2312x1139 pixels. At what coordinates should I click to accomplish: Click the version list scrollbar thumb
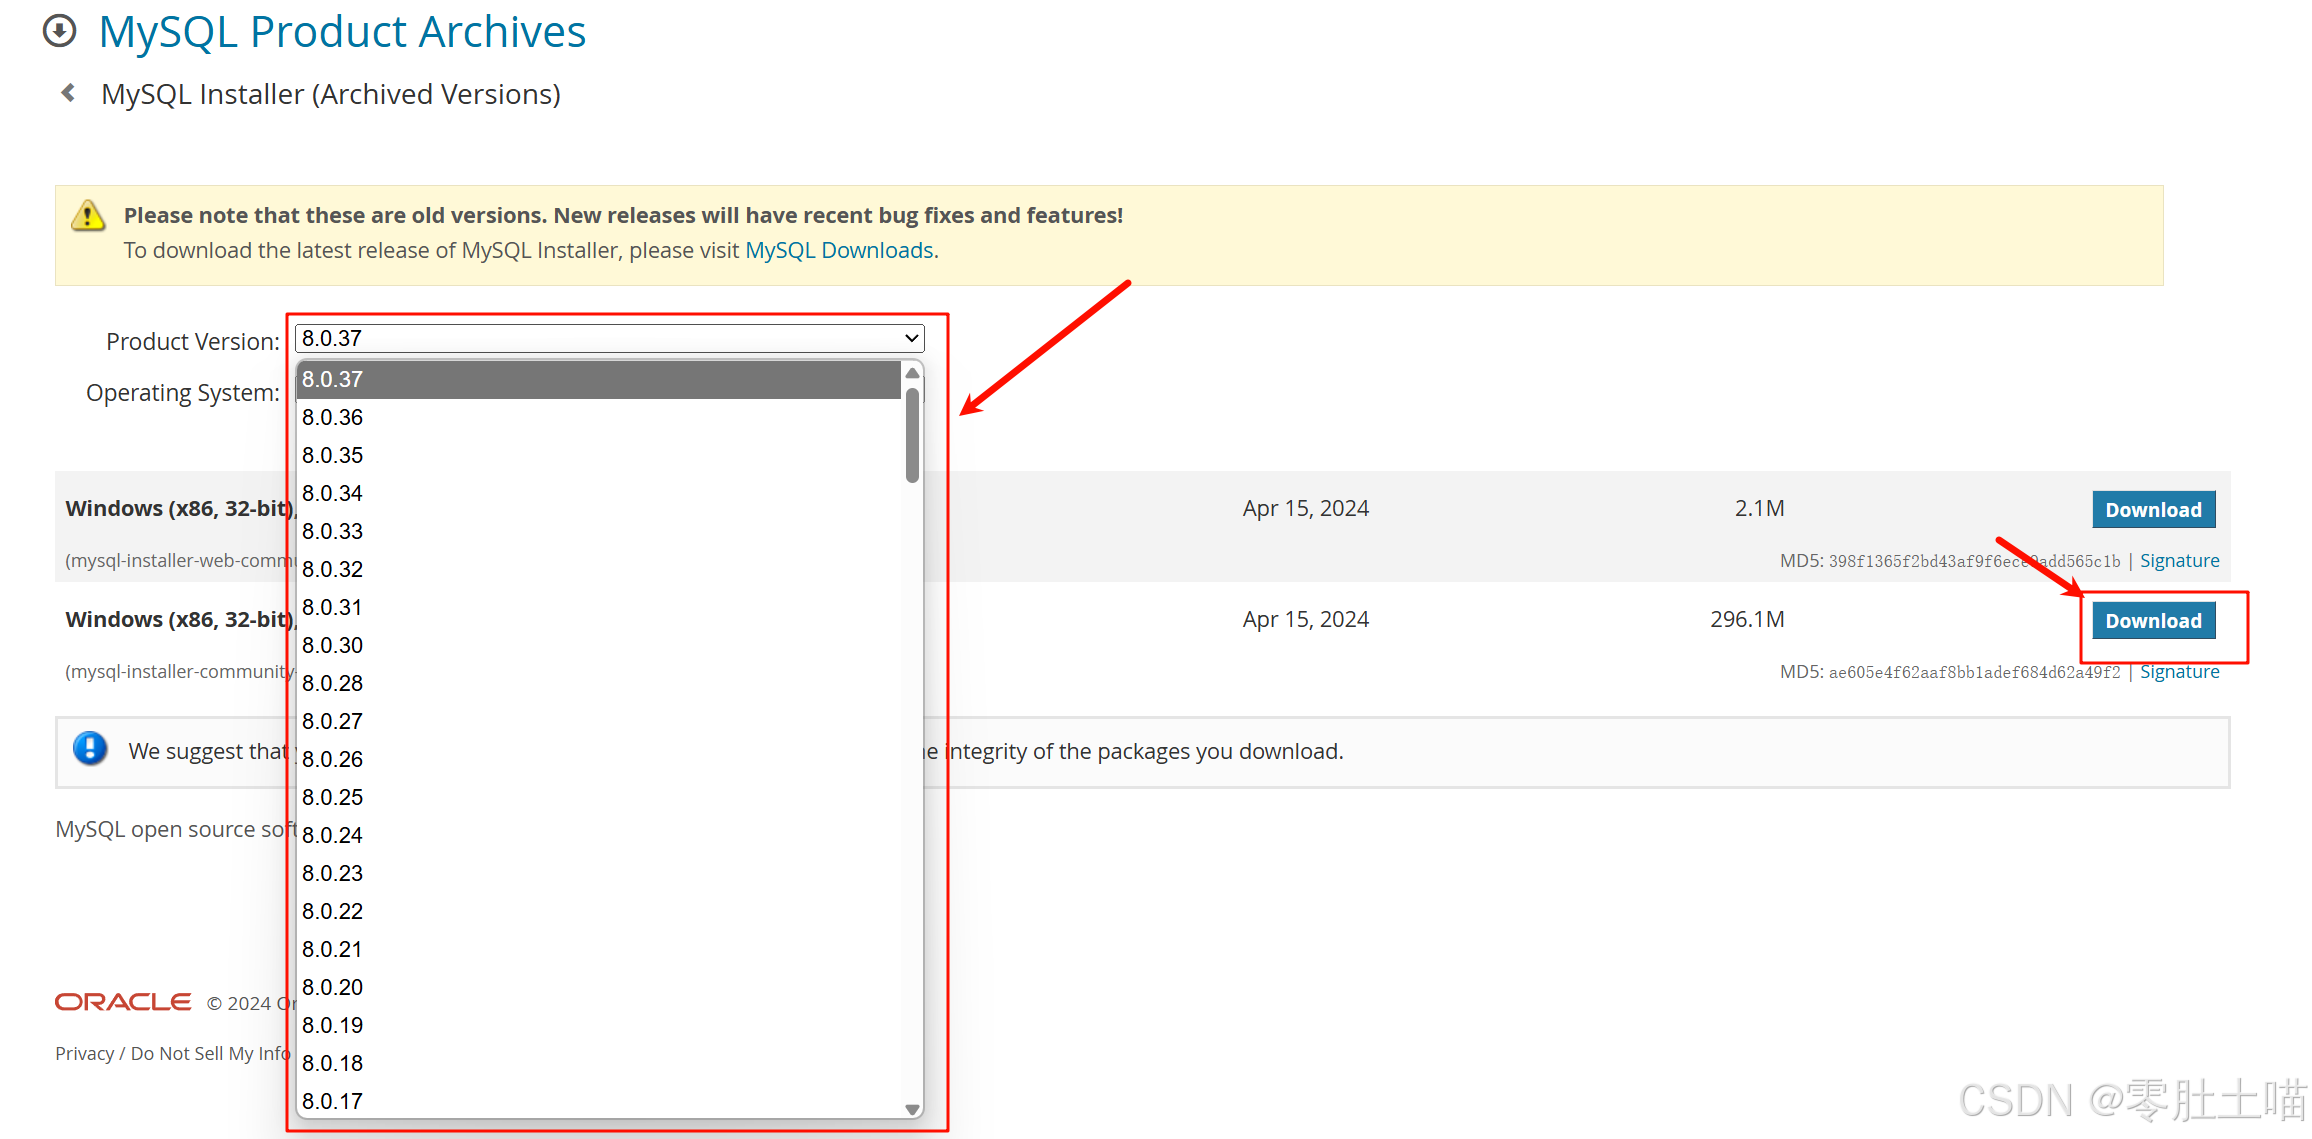[912, 436]
